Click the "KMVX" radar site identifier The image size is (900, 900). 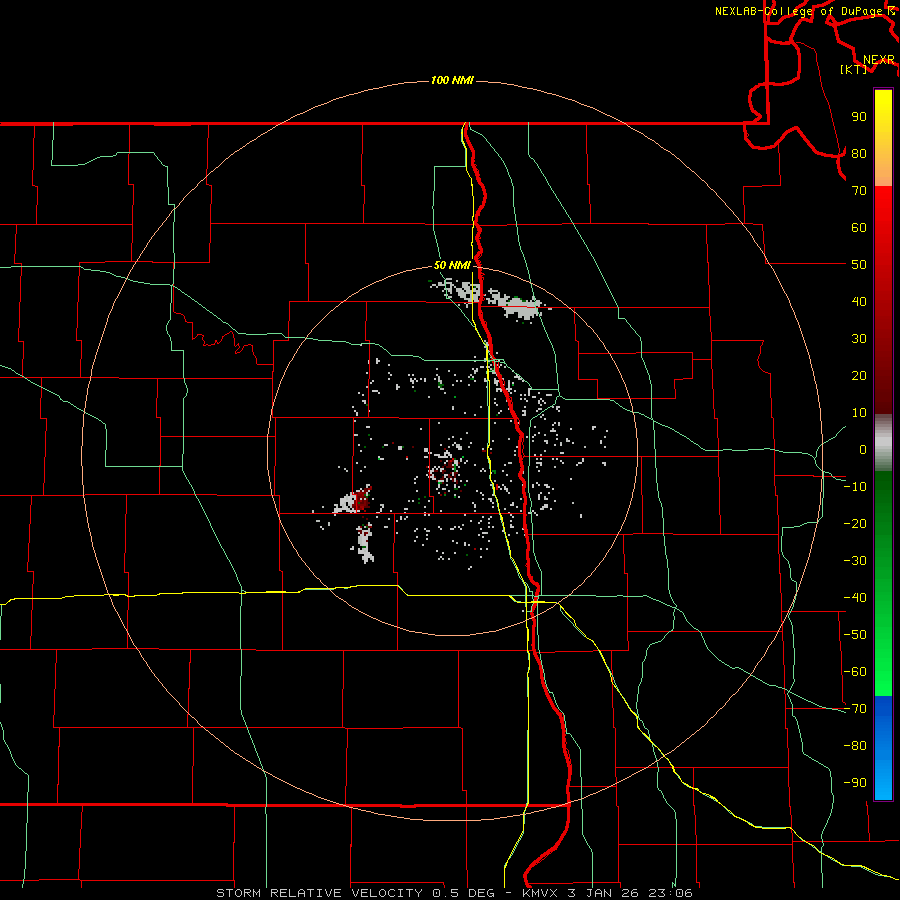[540, 893]
